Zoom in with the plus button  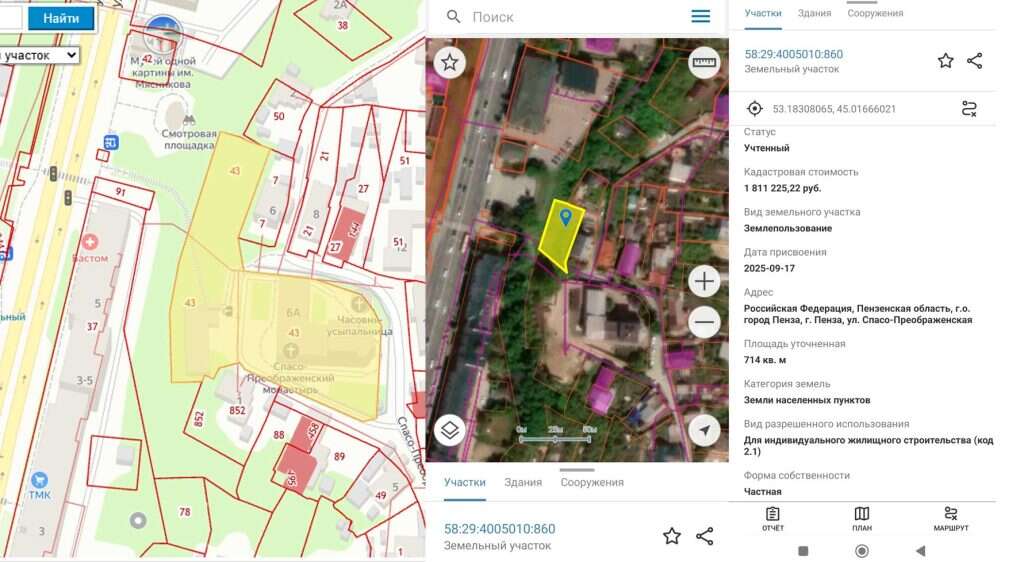pos(704,281)
